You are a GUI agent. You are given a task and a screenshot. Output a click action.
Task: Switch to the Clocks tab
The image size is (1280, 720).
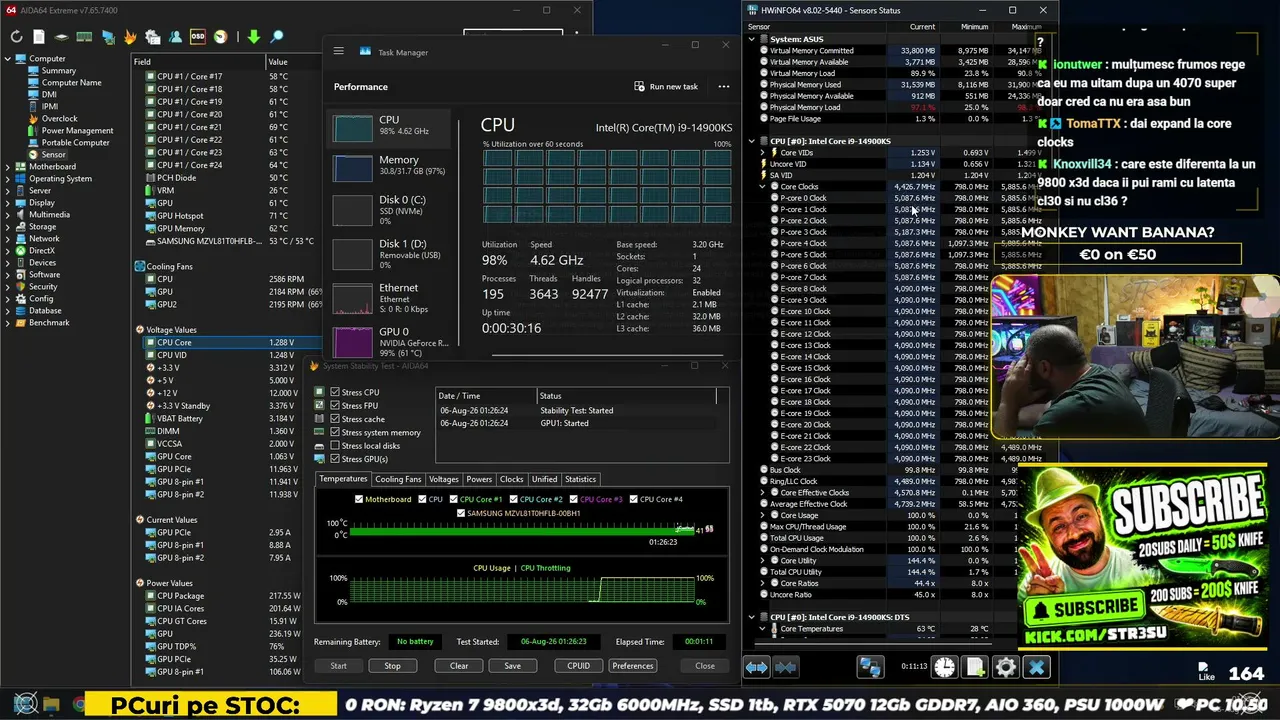[x=512, y=479]
